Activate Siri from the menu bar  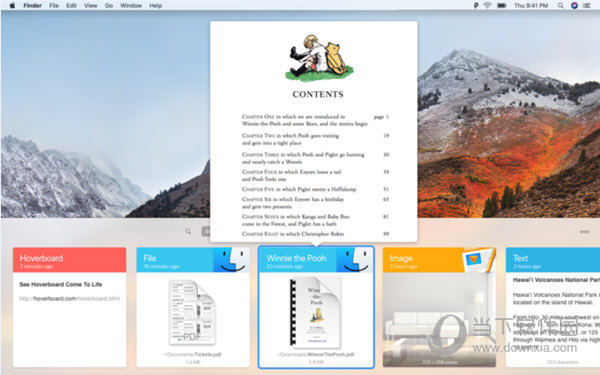pyautogui.click(x=574, y=5)
